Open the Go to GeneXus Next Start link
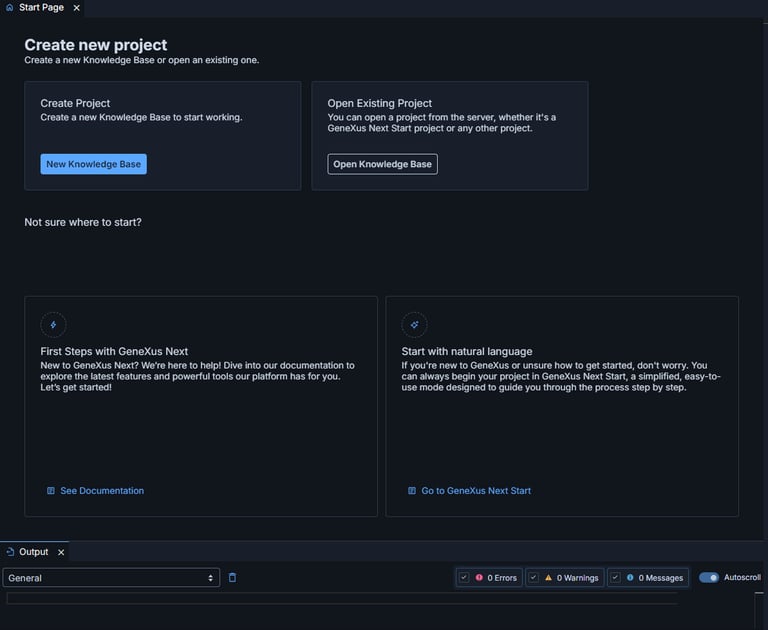 (x=469, y=490)
